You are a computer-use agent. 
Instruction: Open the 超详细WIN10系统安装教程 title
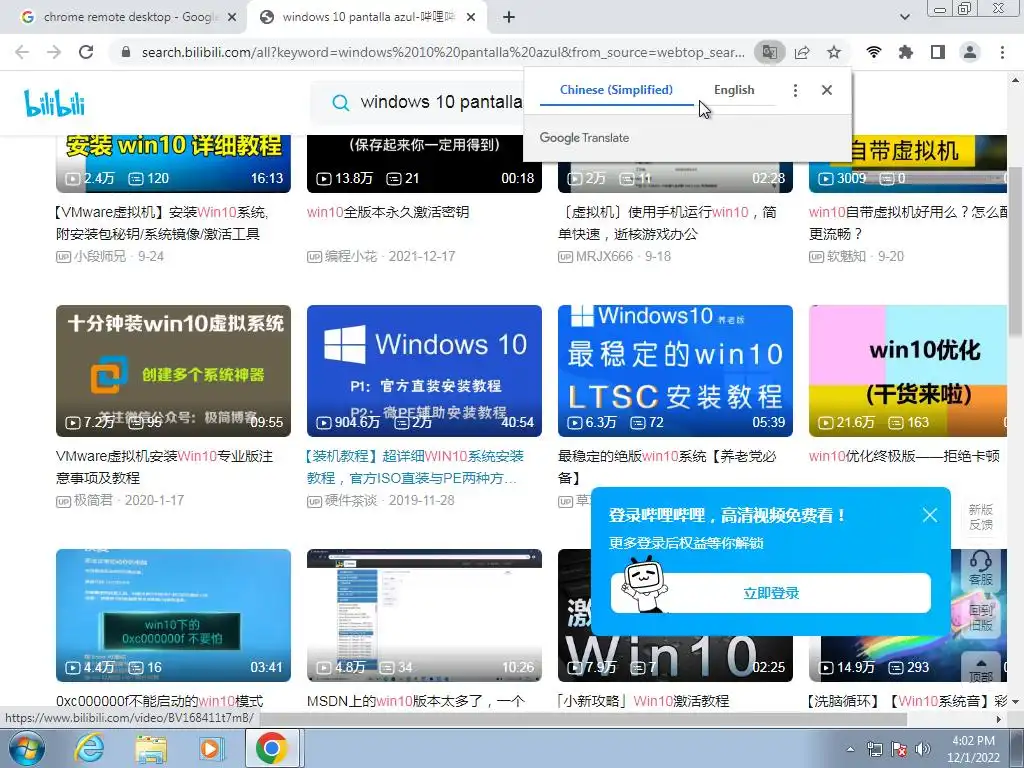(x=415, y=467)
